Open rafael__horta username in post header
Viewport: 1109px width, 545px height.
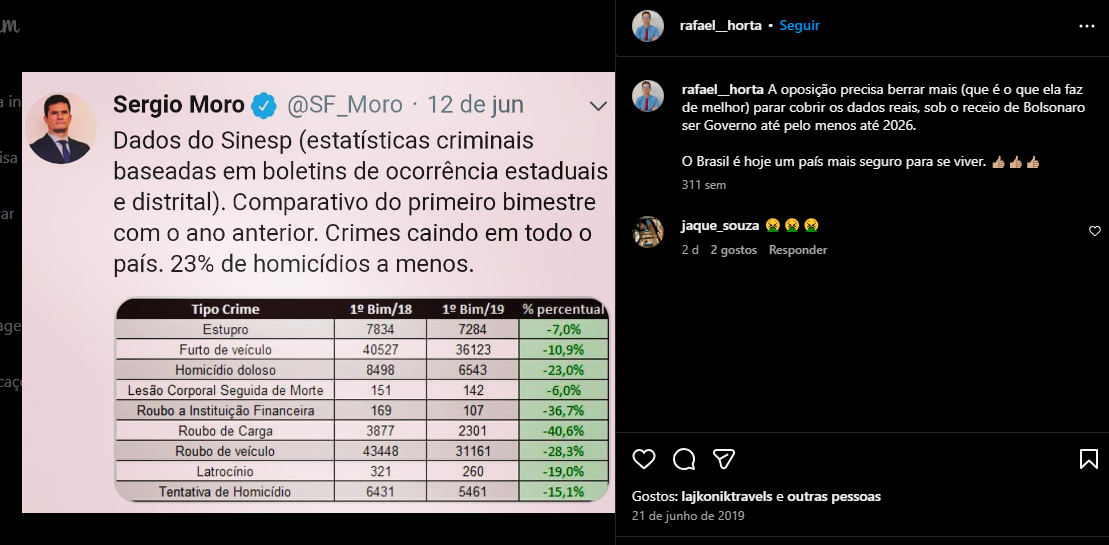pyautogui.click(x=721, y=25)
